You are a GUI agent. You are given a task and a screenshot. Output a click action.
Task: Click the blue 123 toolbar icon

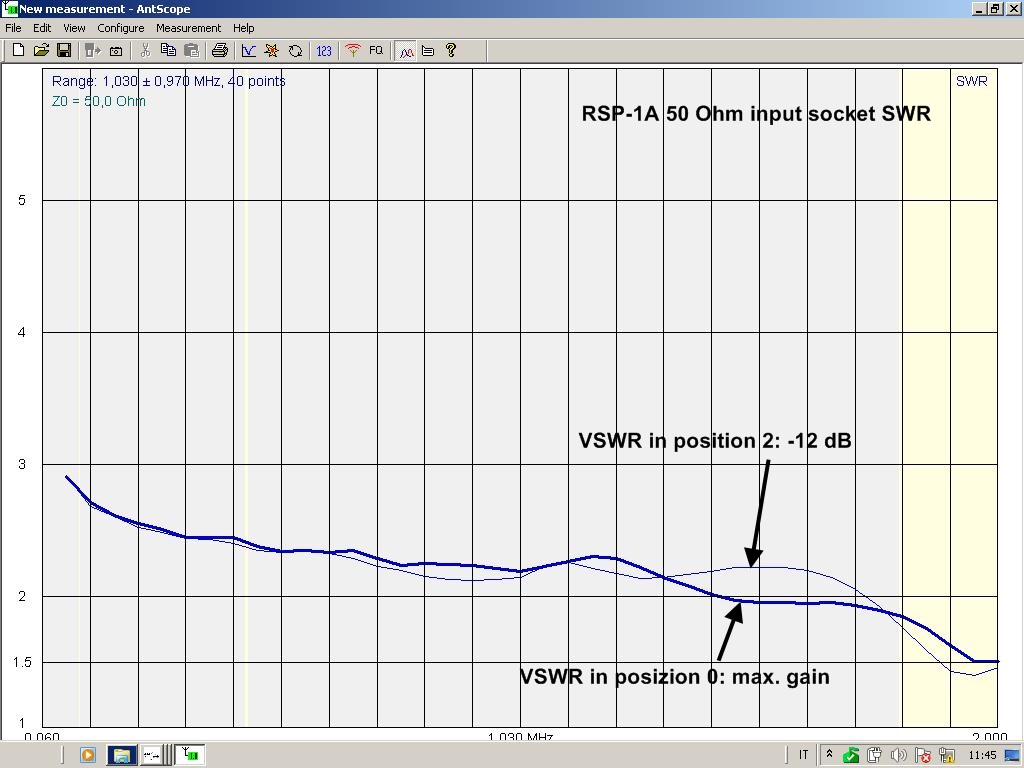click(x=324, y=50)
